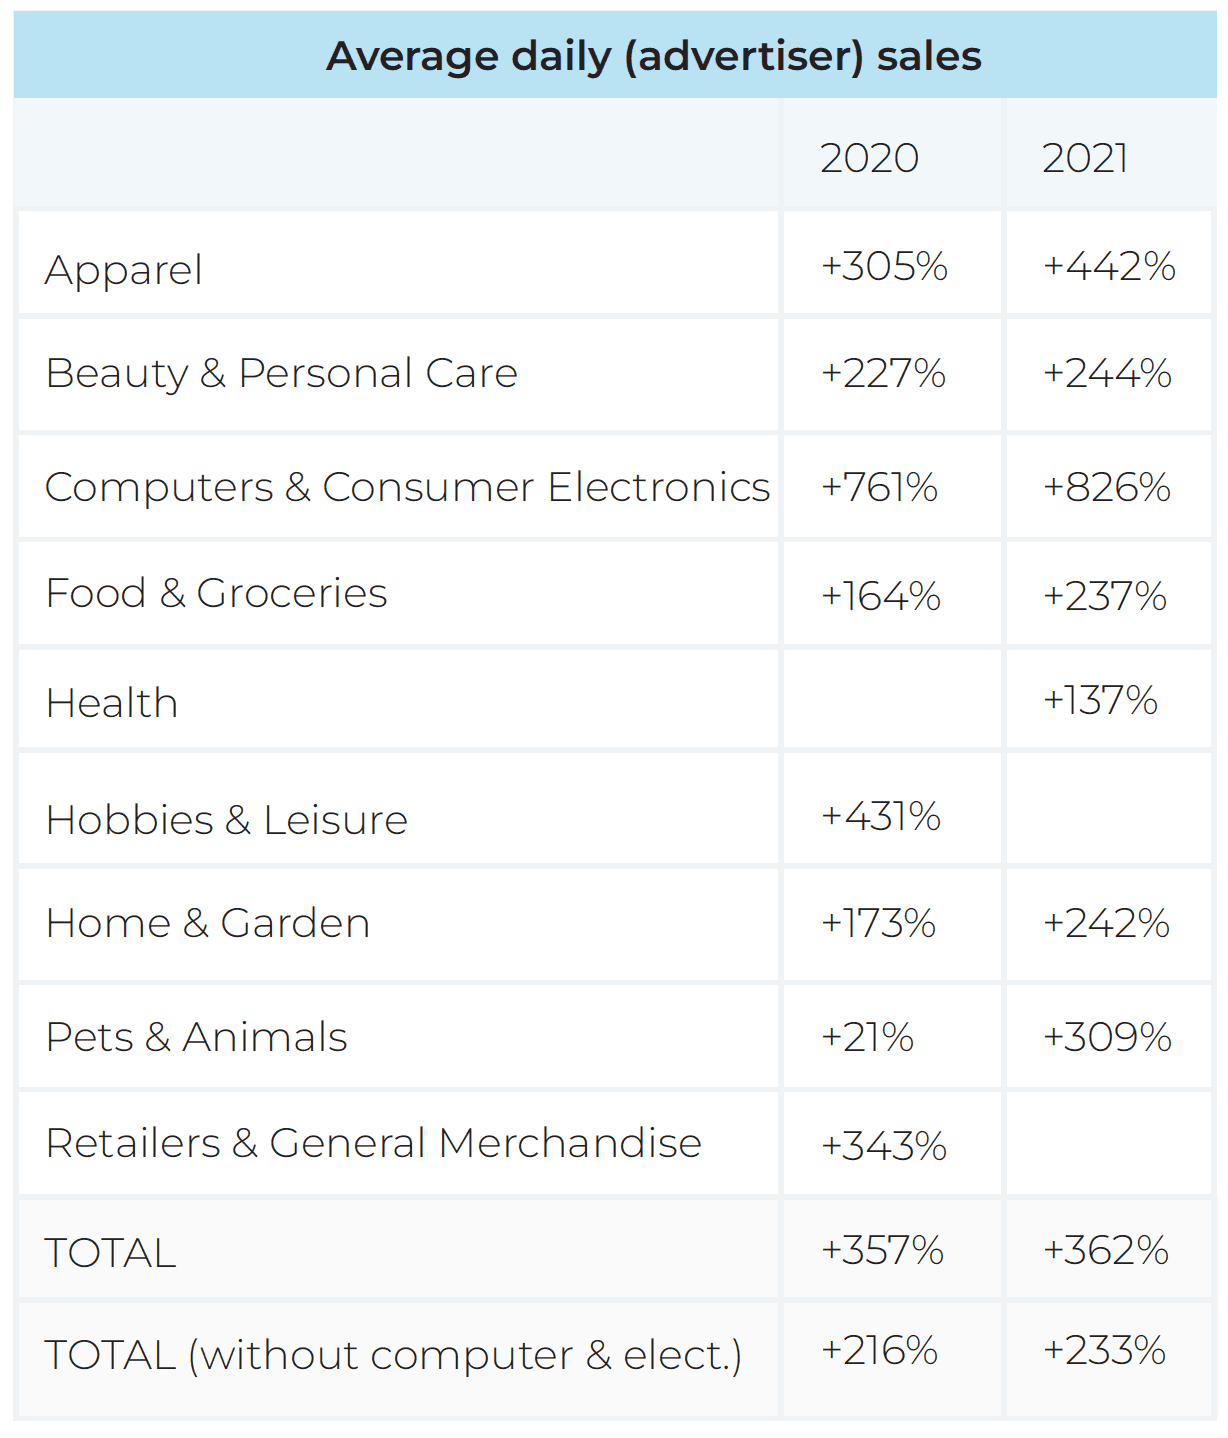This screenshot has width=1228, height=1438.
Task: Click the Apparel row label
Action: [124, 270]
